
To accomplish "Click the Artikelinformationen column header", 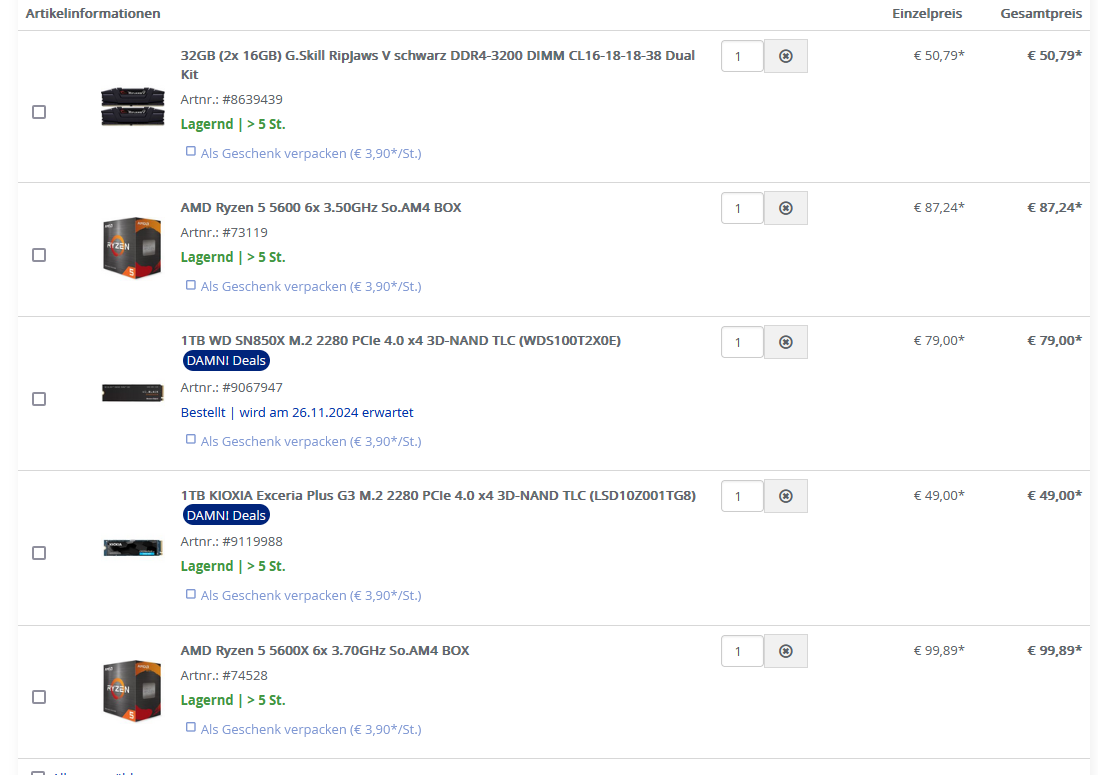I will [93, 13].
